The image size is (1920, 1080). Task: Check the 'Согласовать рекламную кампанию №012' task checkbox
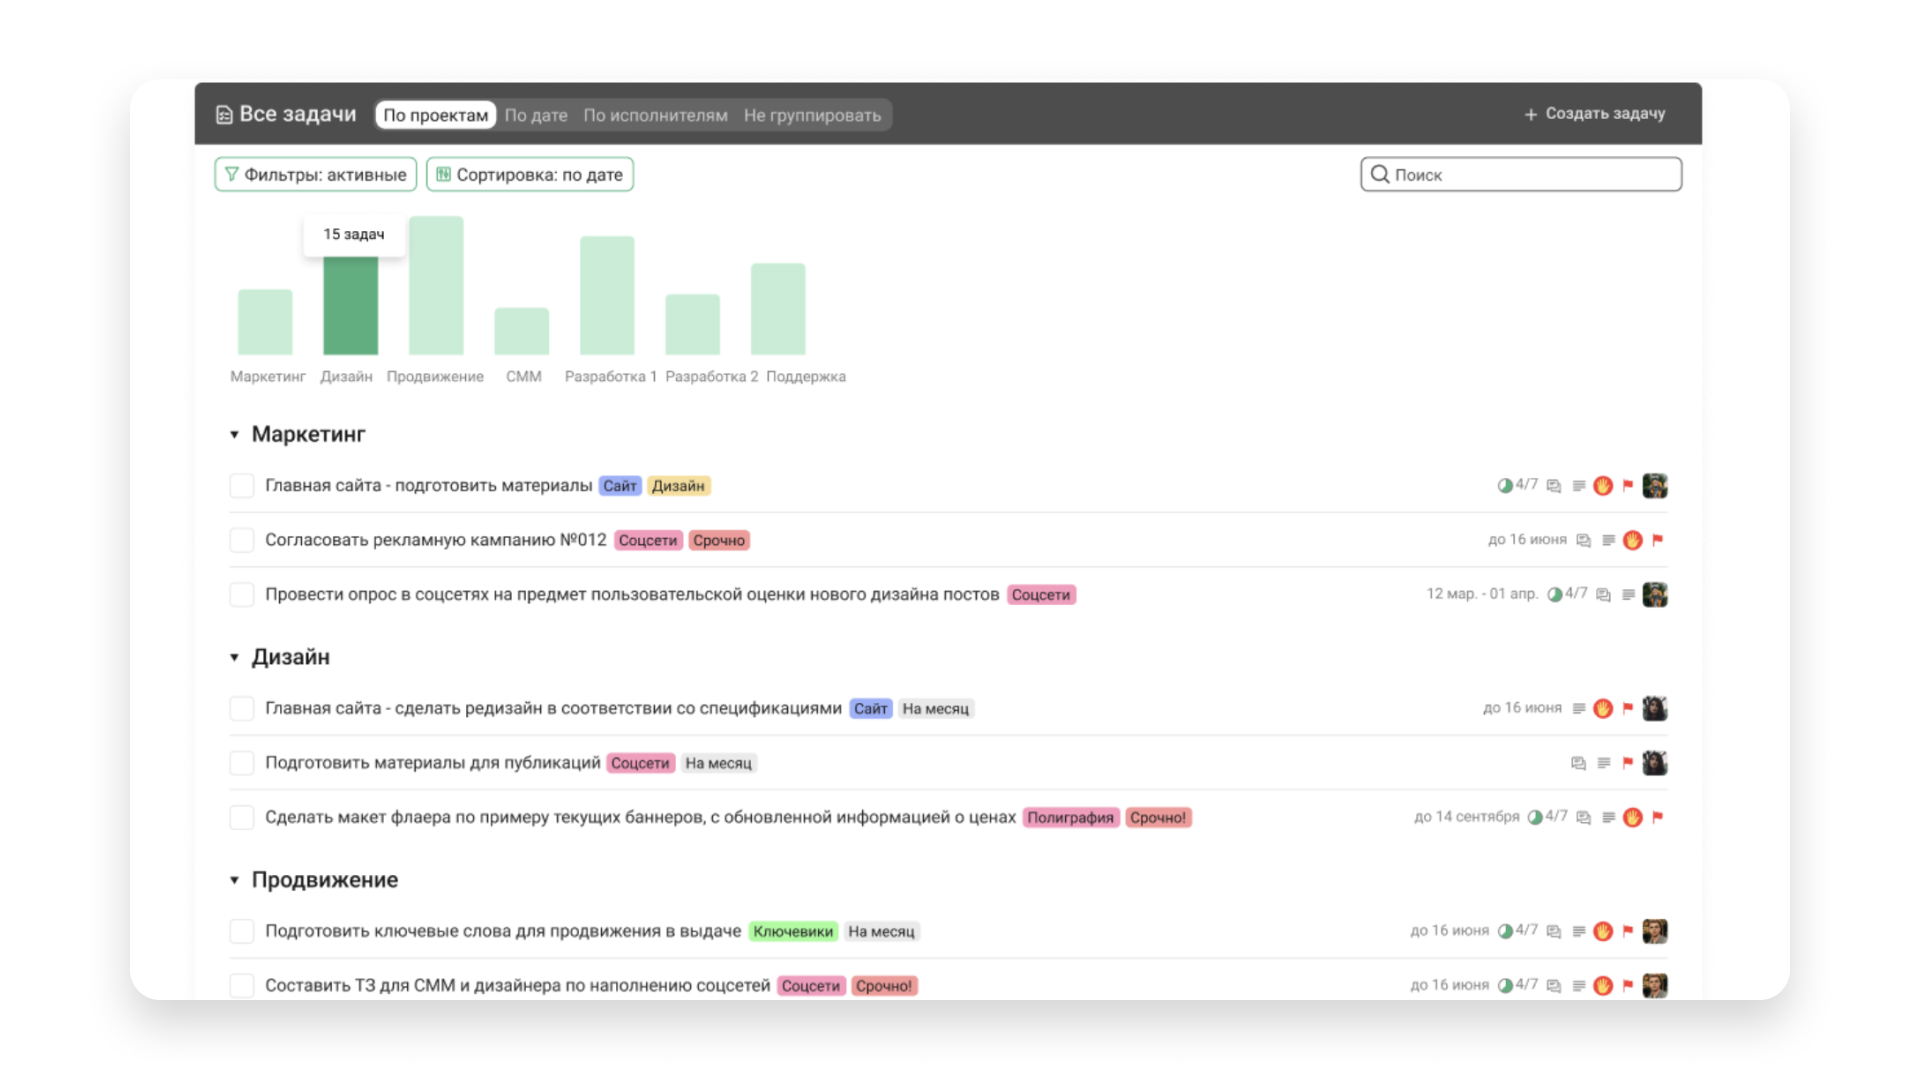(x=241, y=540)
